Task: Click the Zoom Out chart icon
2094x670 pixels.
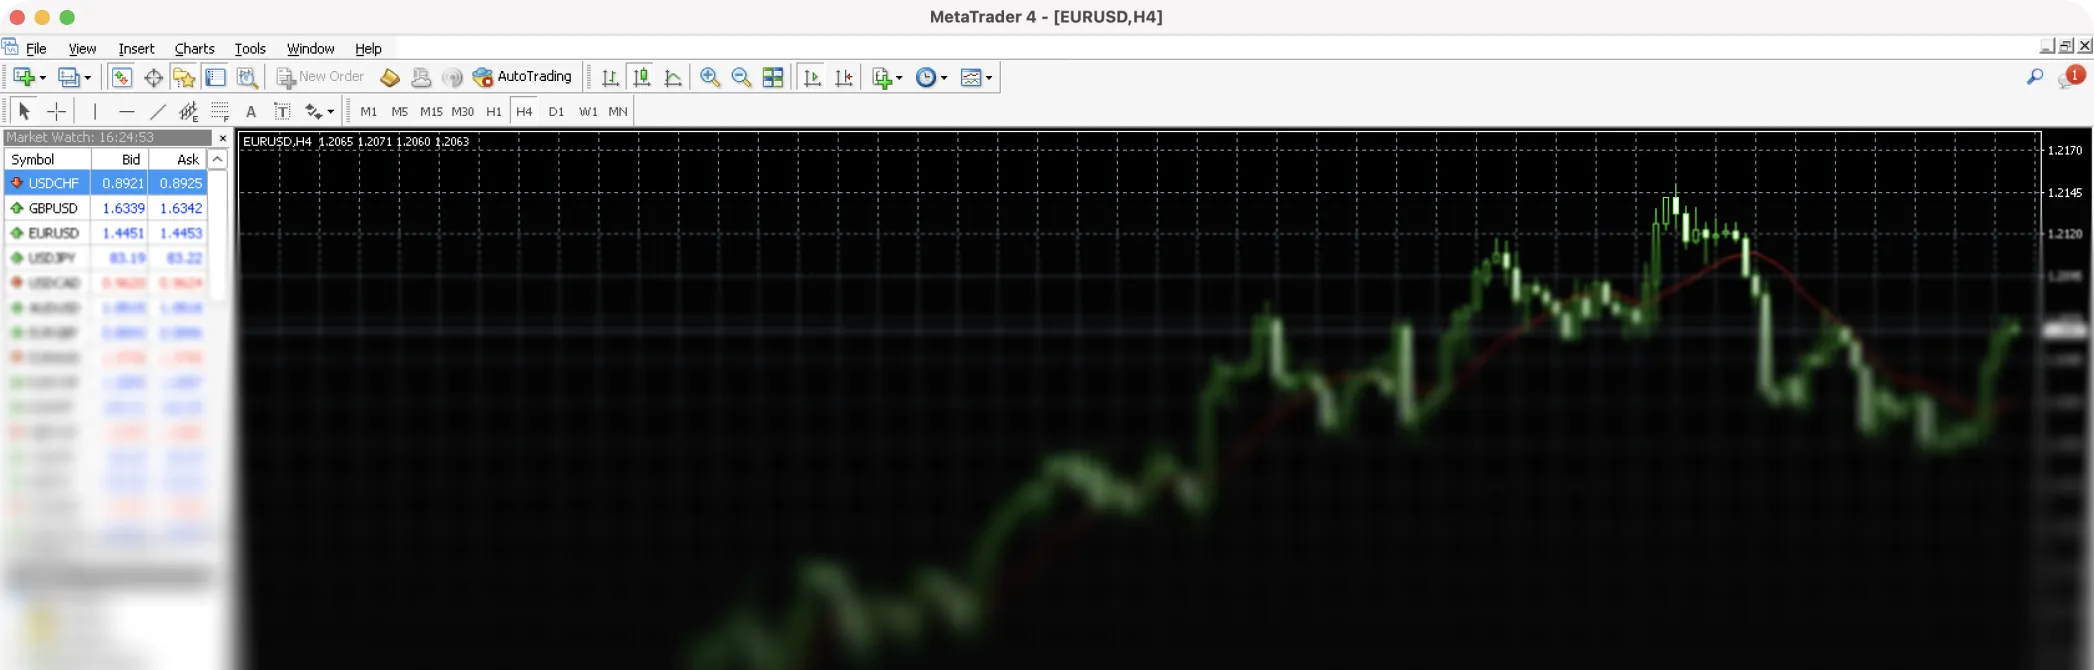Action: 741,77
